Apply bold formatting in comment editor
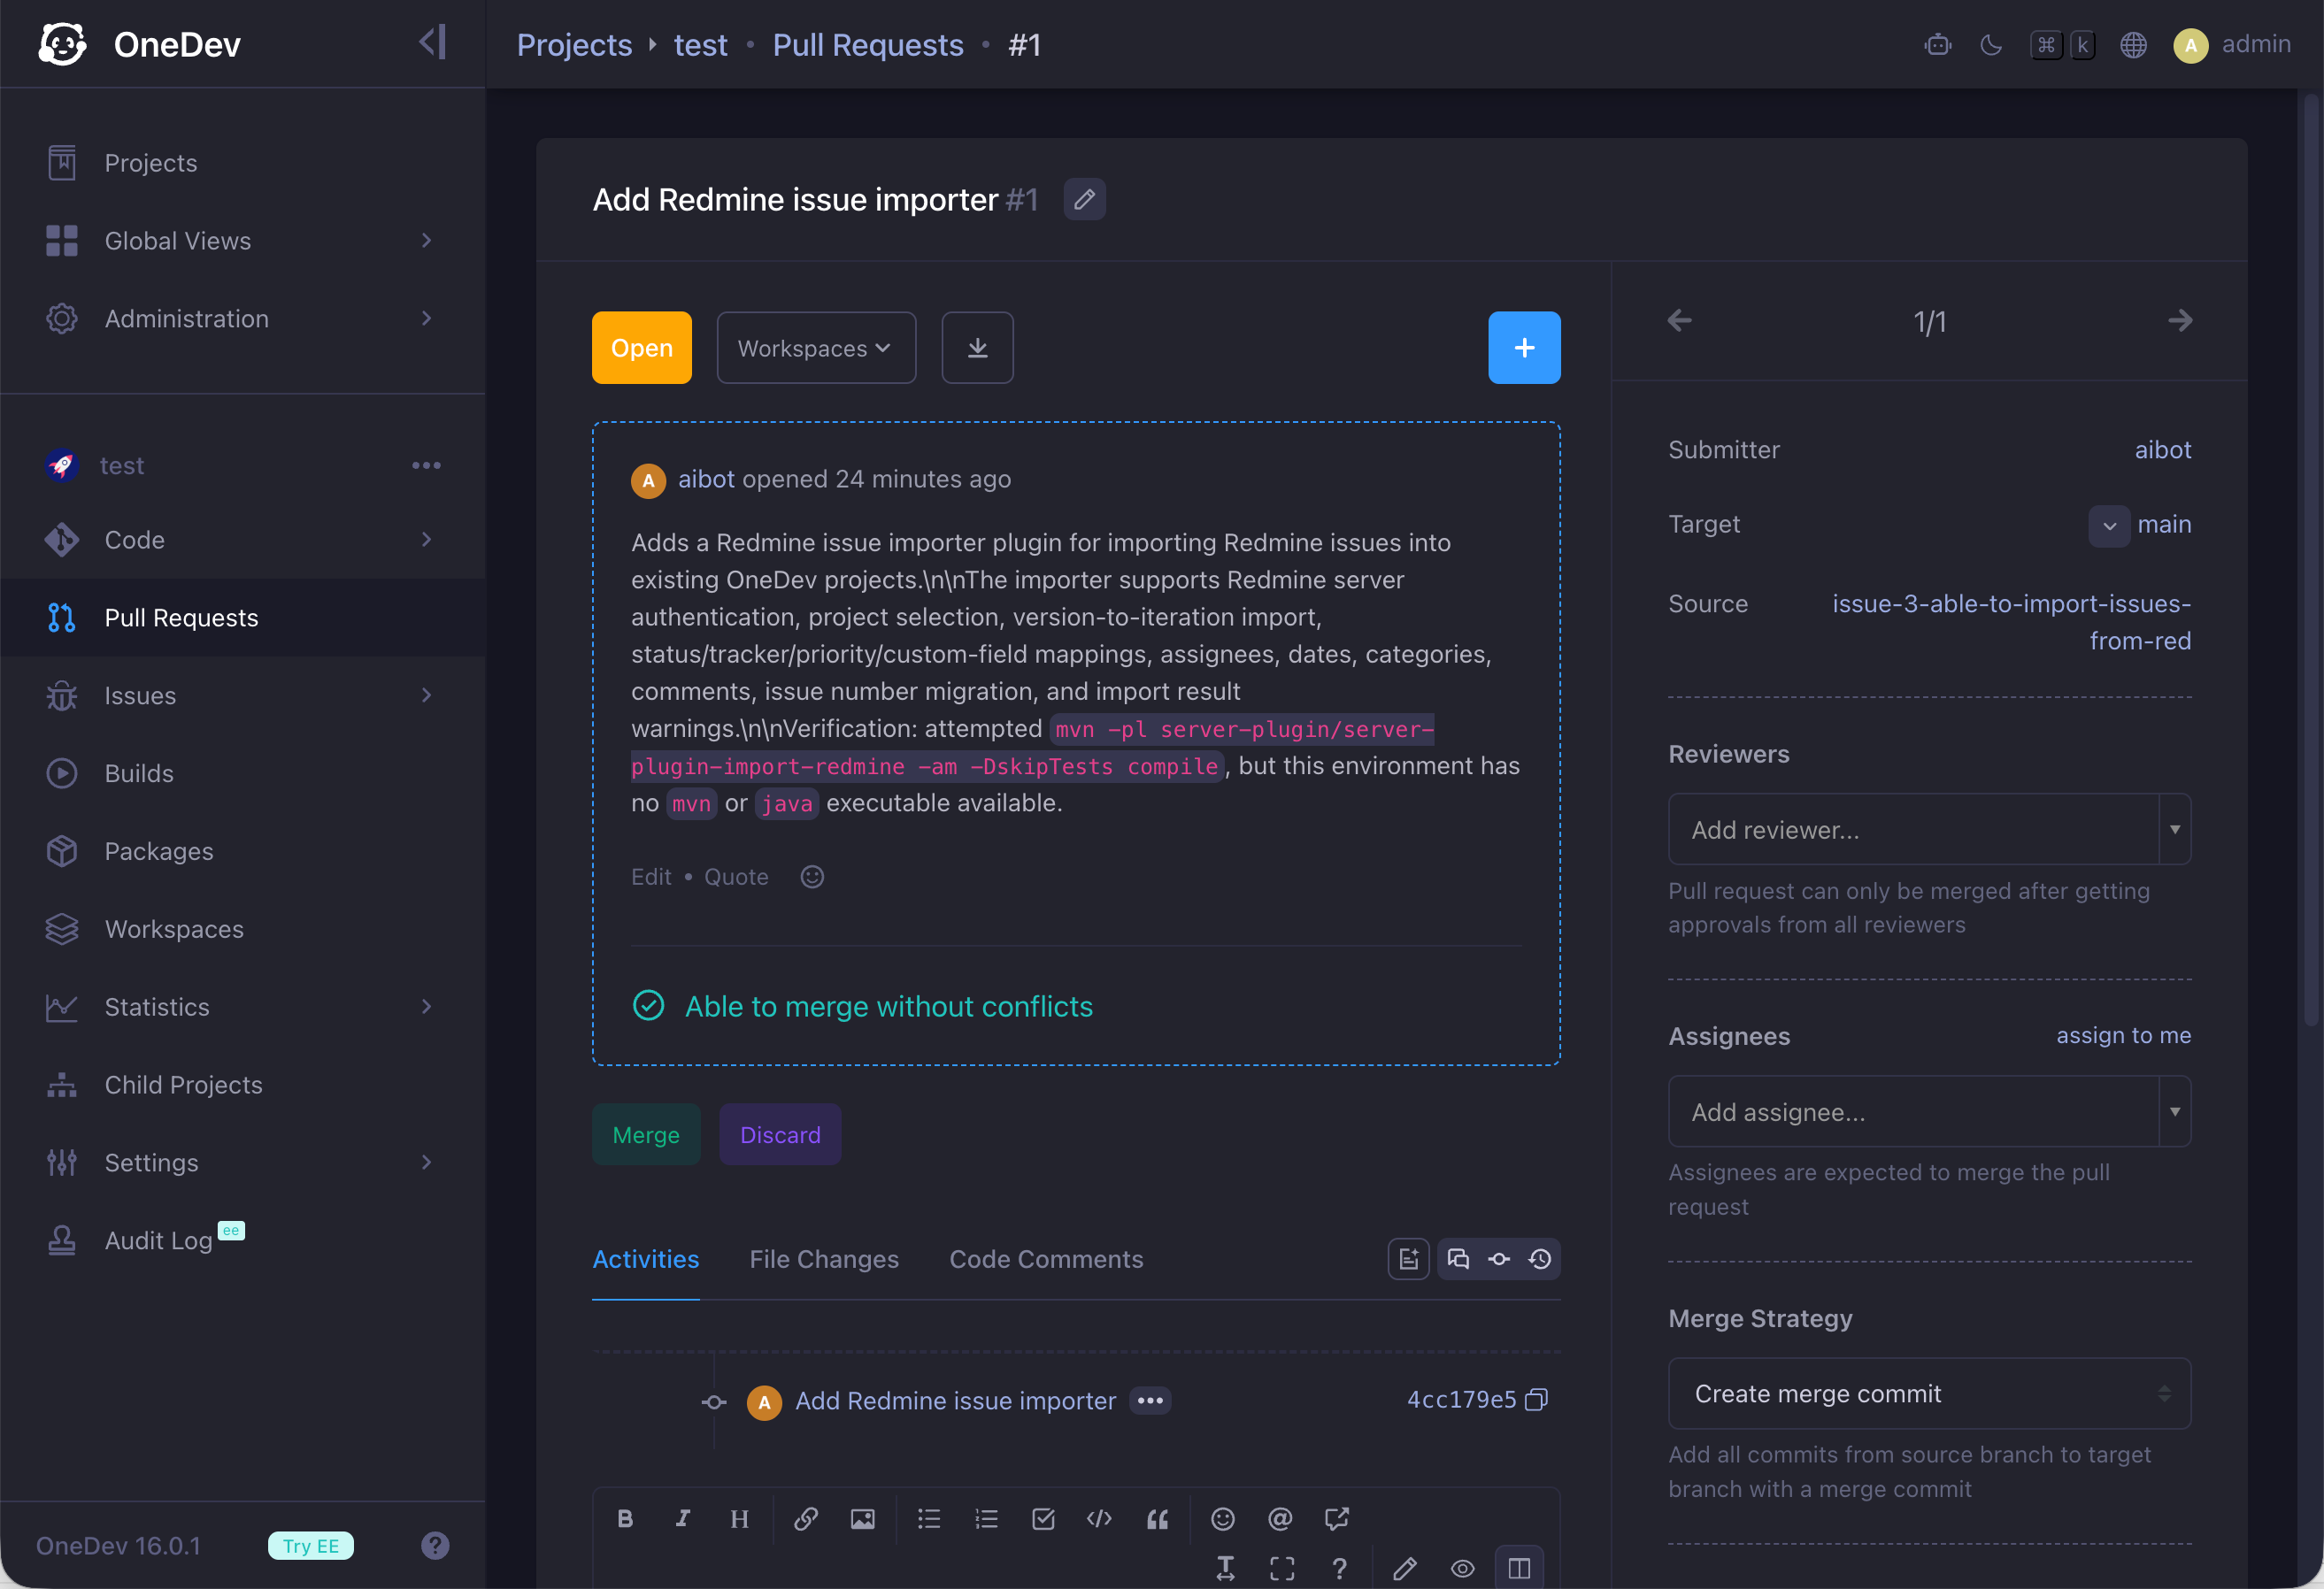The width and height of the screenshot is (2324, 1589). (x=625, y=1519)
